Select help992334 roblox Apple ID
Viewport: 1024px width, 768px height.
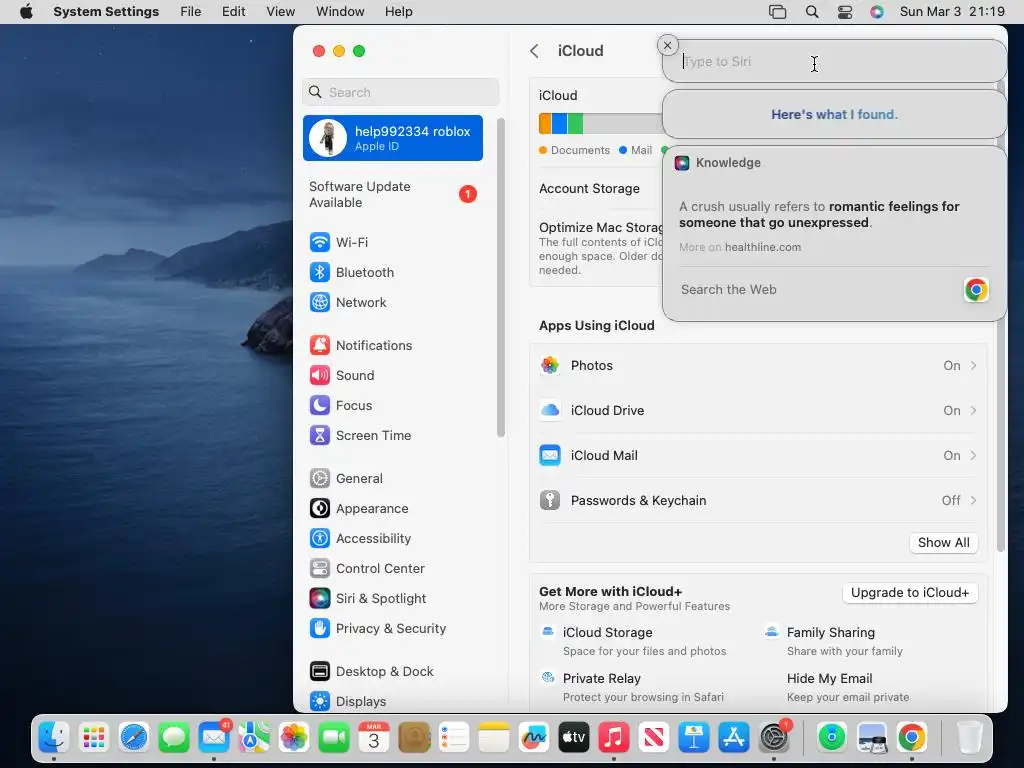pyautogui.click(x=392, y=138)
